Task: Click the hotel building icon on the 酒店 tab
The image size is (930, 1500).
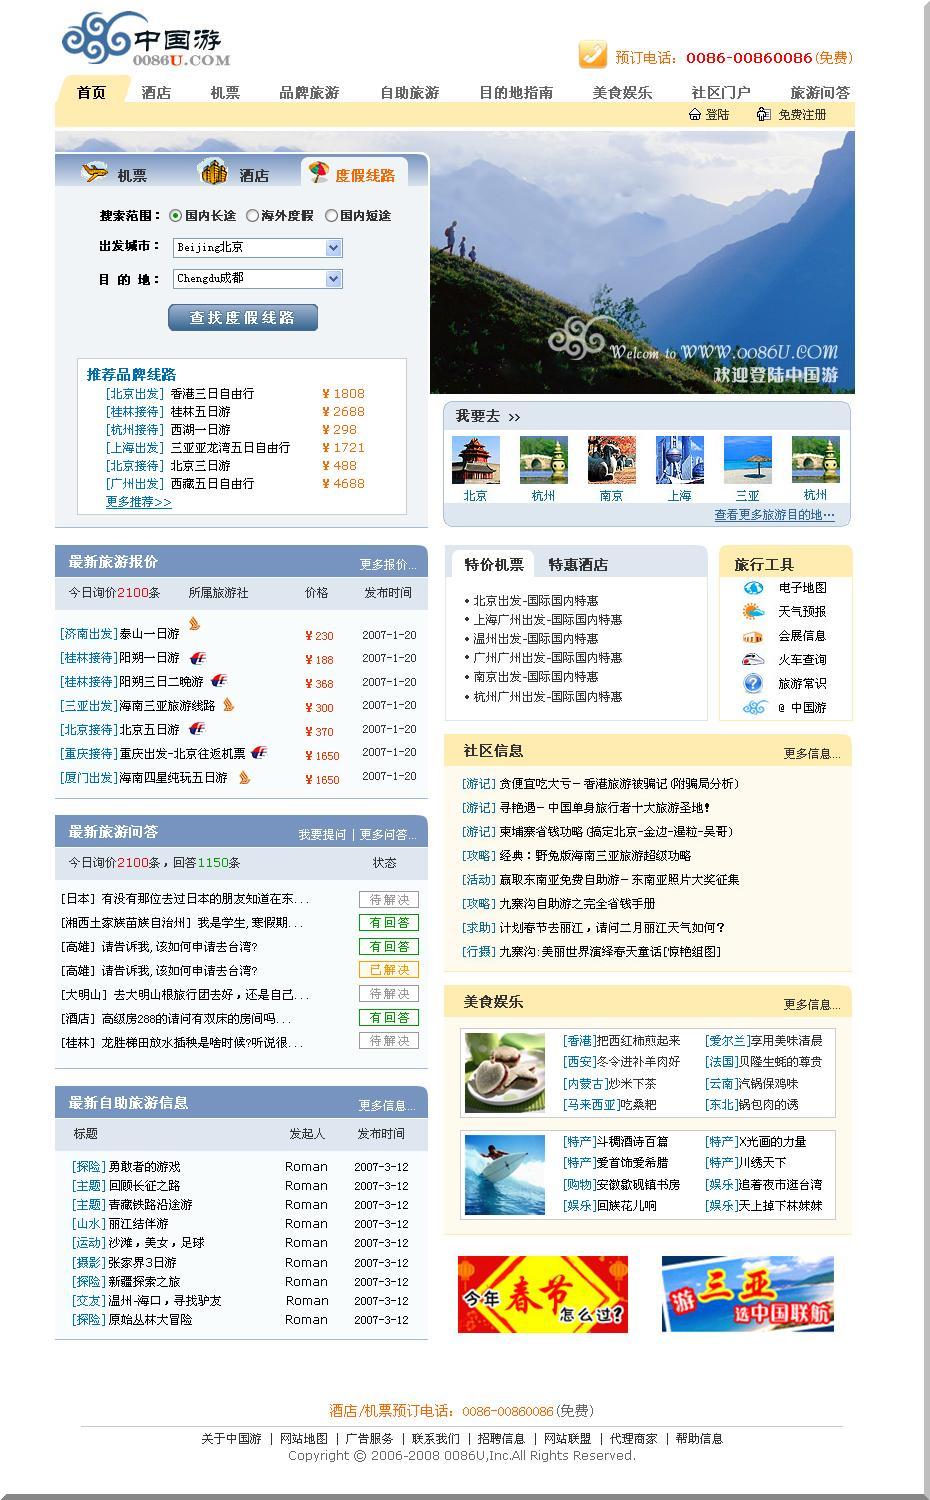Action: 214,173
